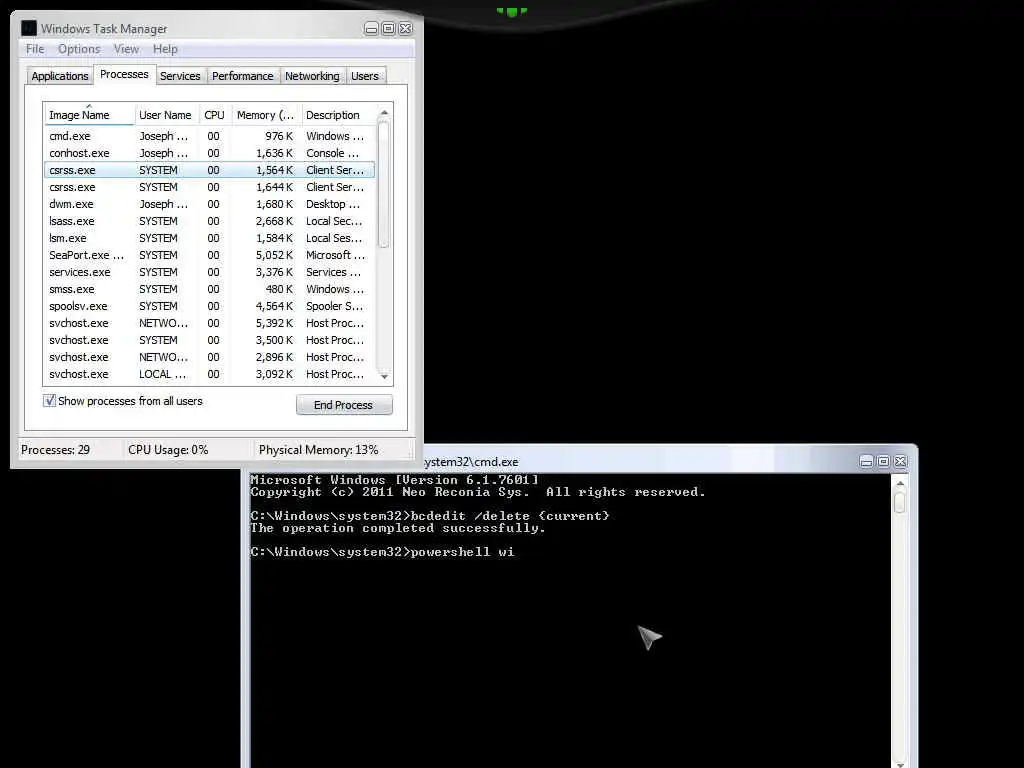The image size is (1024, 768).
Task: Sort by Description column header
Action: point(338,115)
